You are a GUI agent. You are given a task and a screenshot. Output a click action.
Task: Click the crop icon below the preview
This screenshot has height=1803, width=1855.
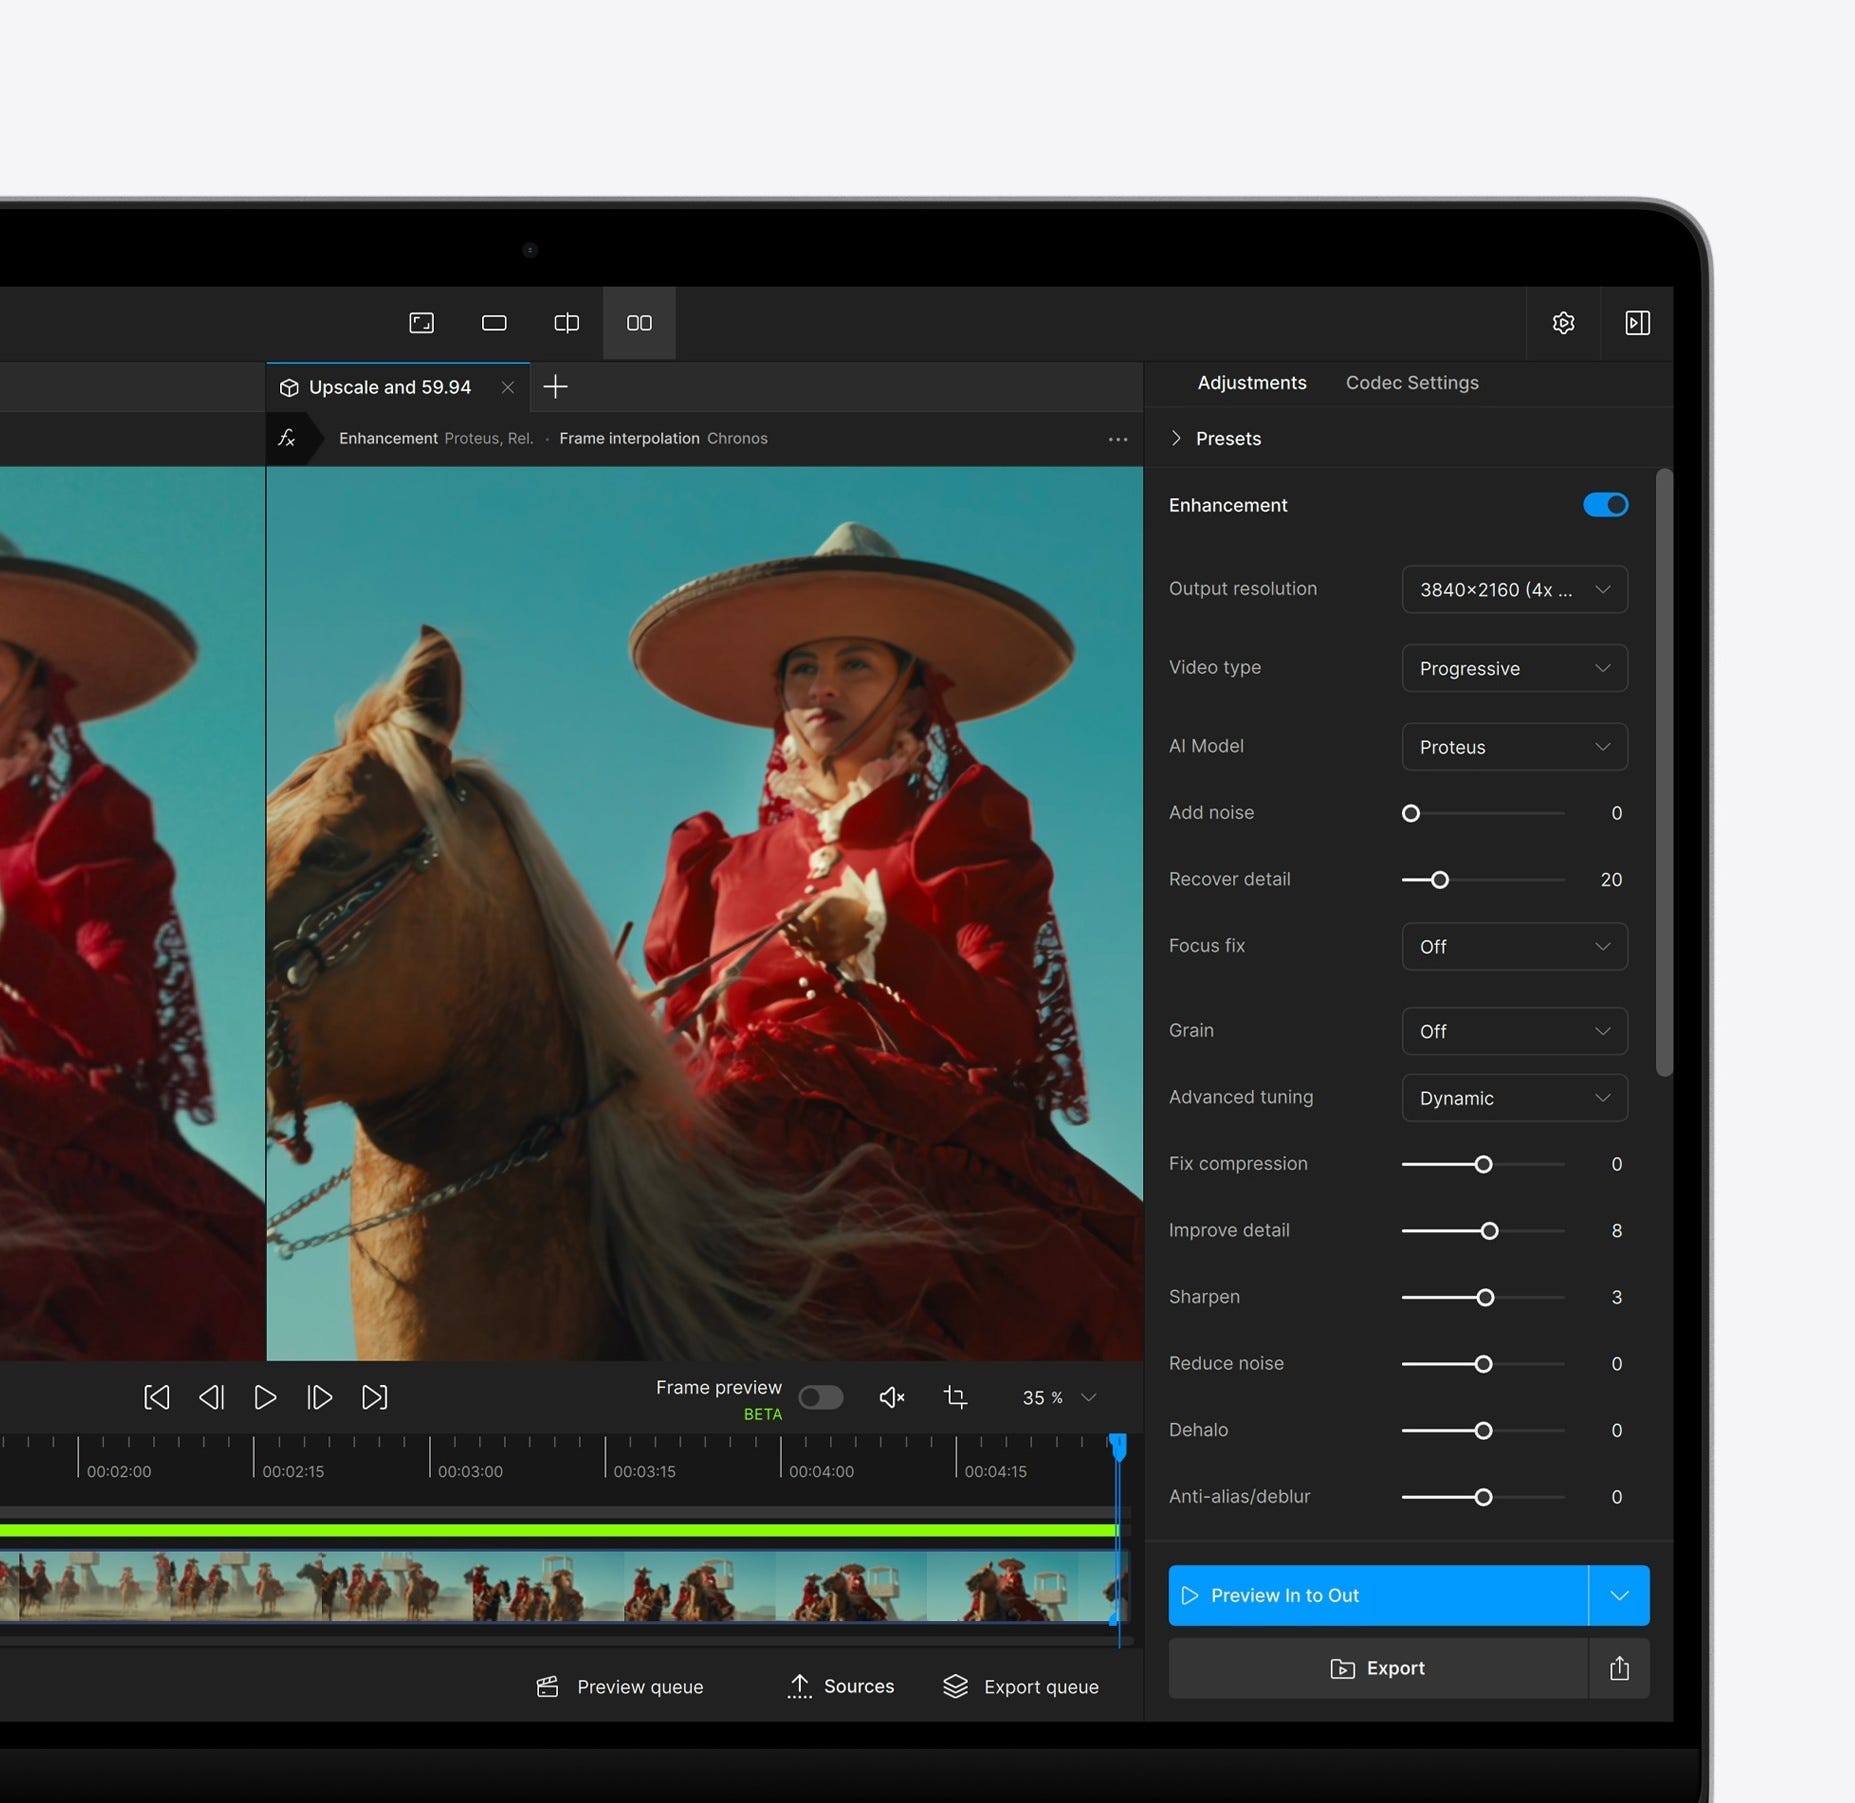coord(956,1397)
